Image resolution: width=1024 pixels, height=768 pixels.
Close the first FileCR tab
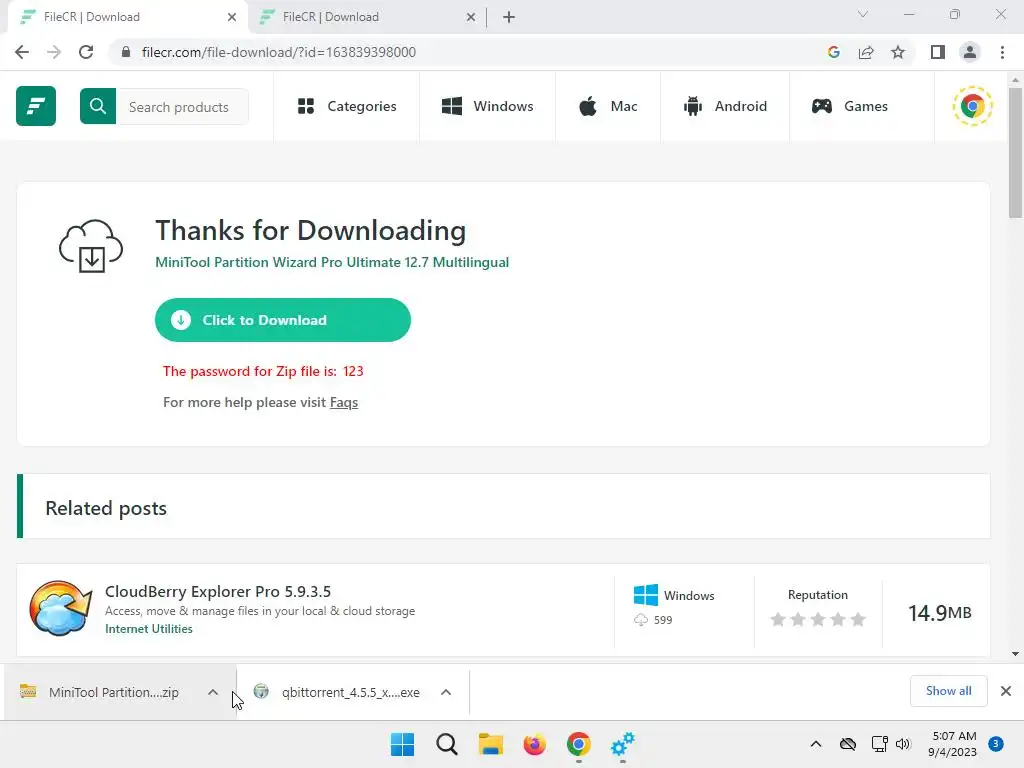click(x=232, y=17)
